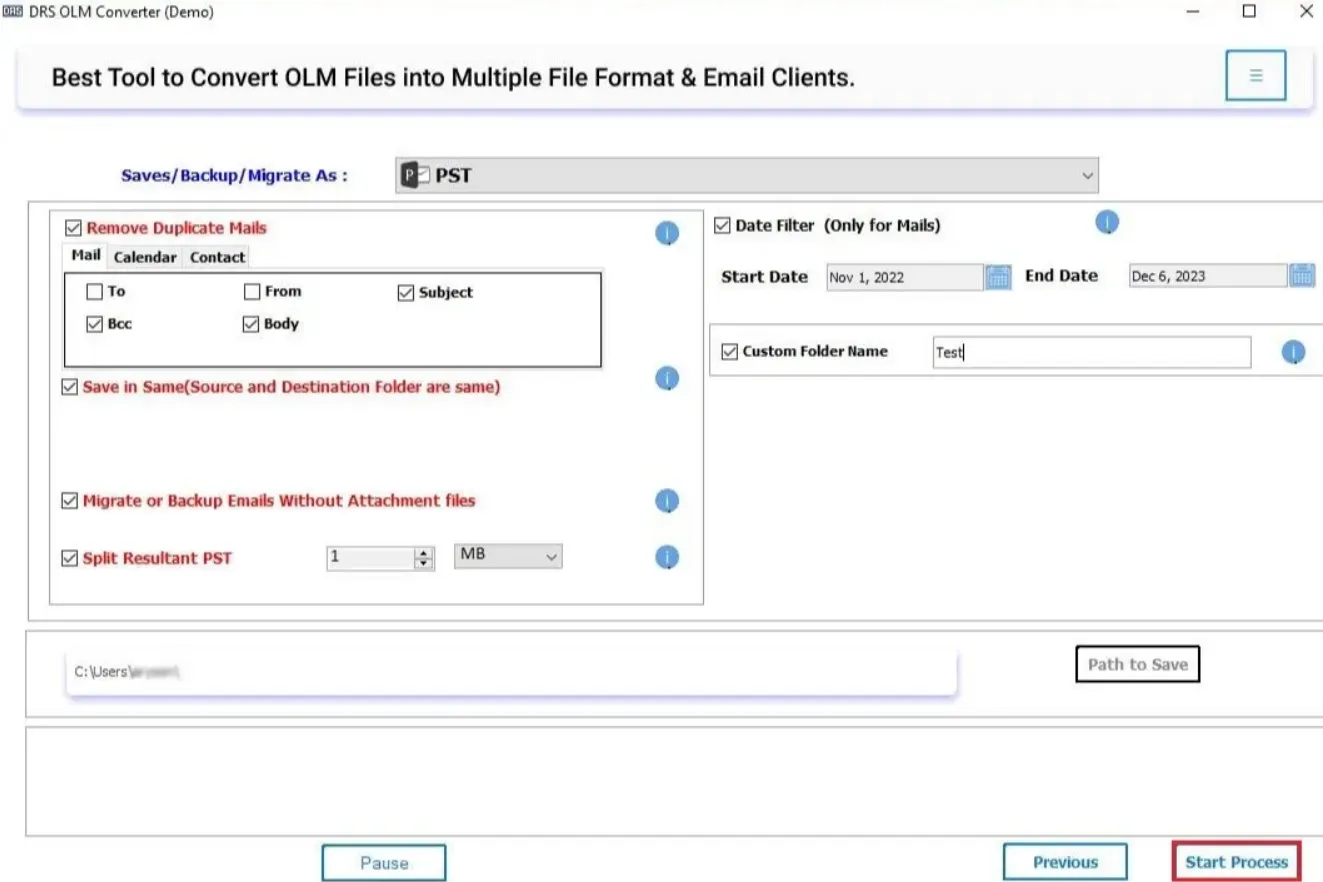The height and width of the screenshot is (882, 1323).
Task: Increase split size with up arrow
Action: pyautogui.click(x=424, y=552)
